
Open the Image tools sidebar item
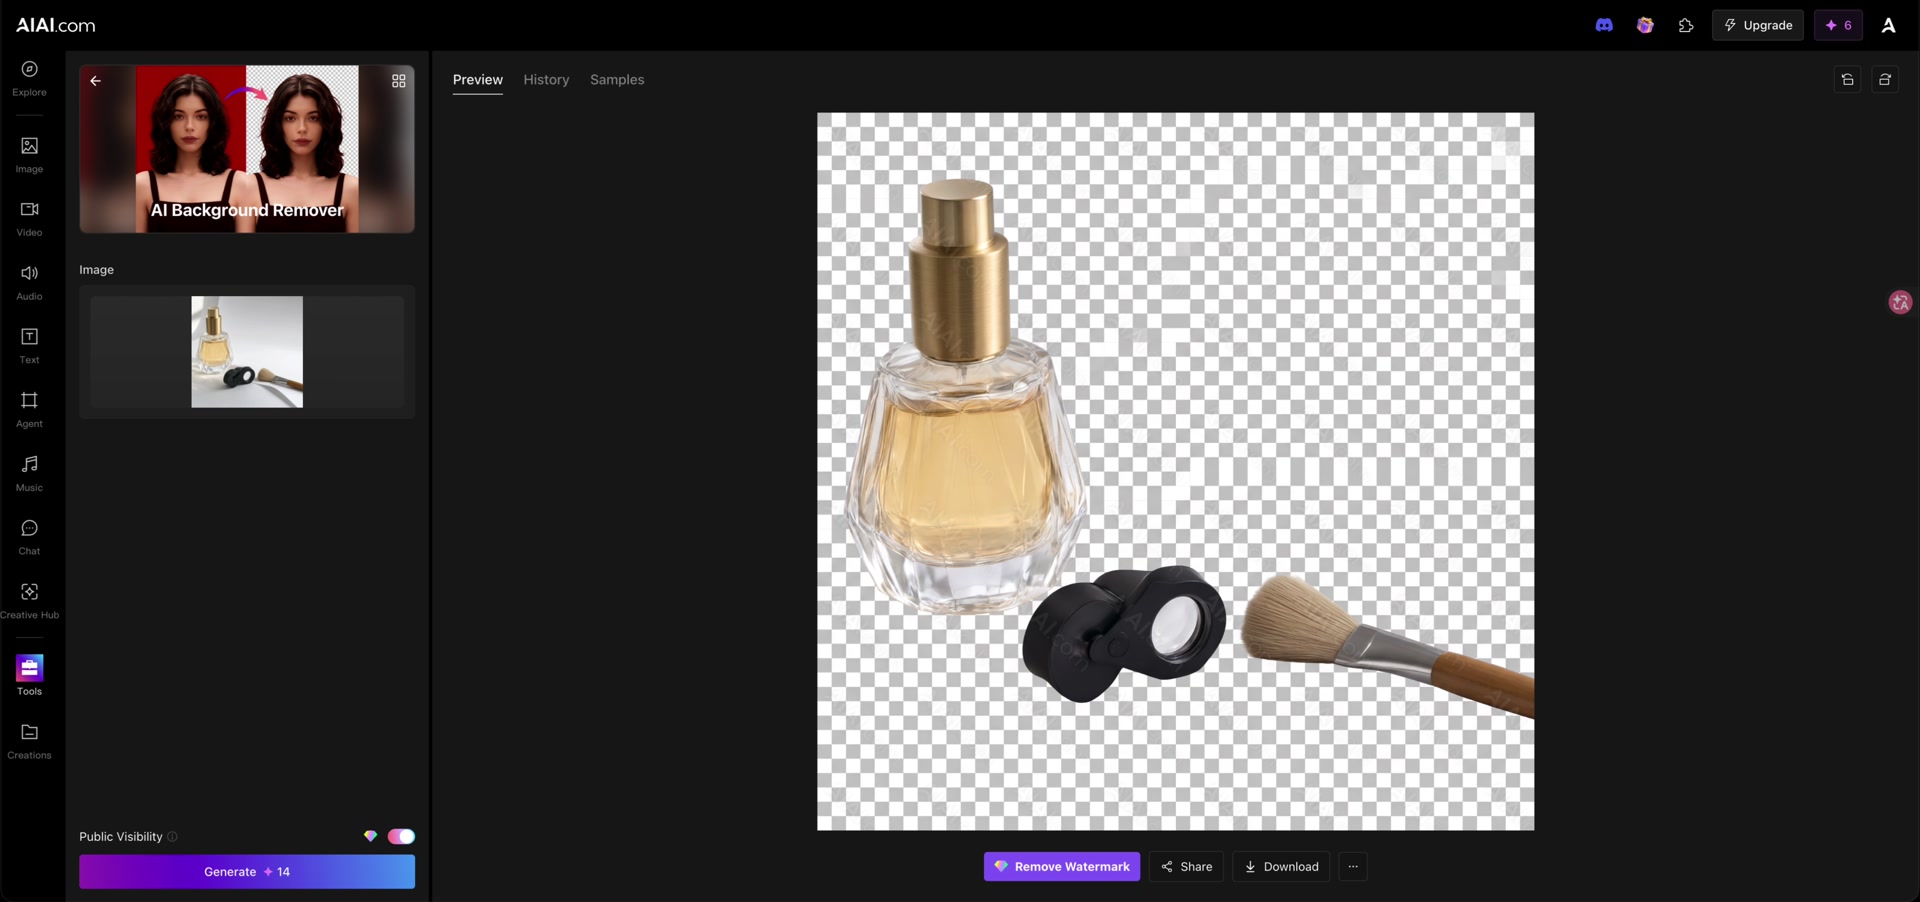(x=29, y=155)
